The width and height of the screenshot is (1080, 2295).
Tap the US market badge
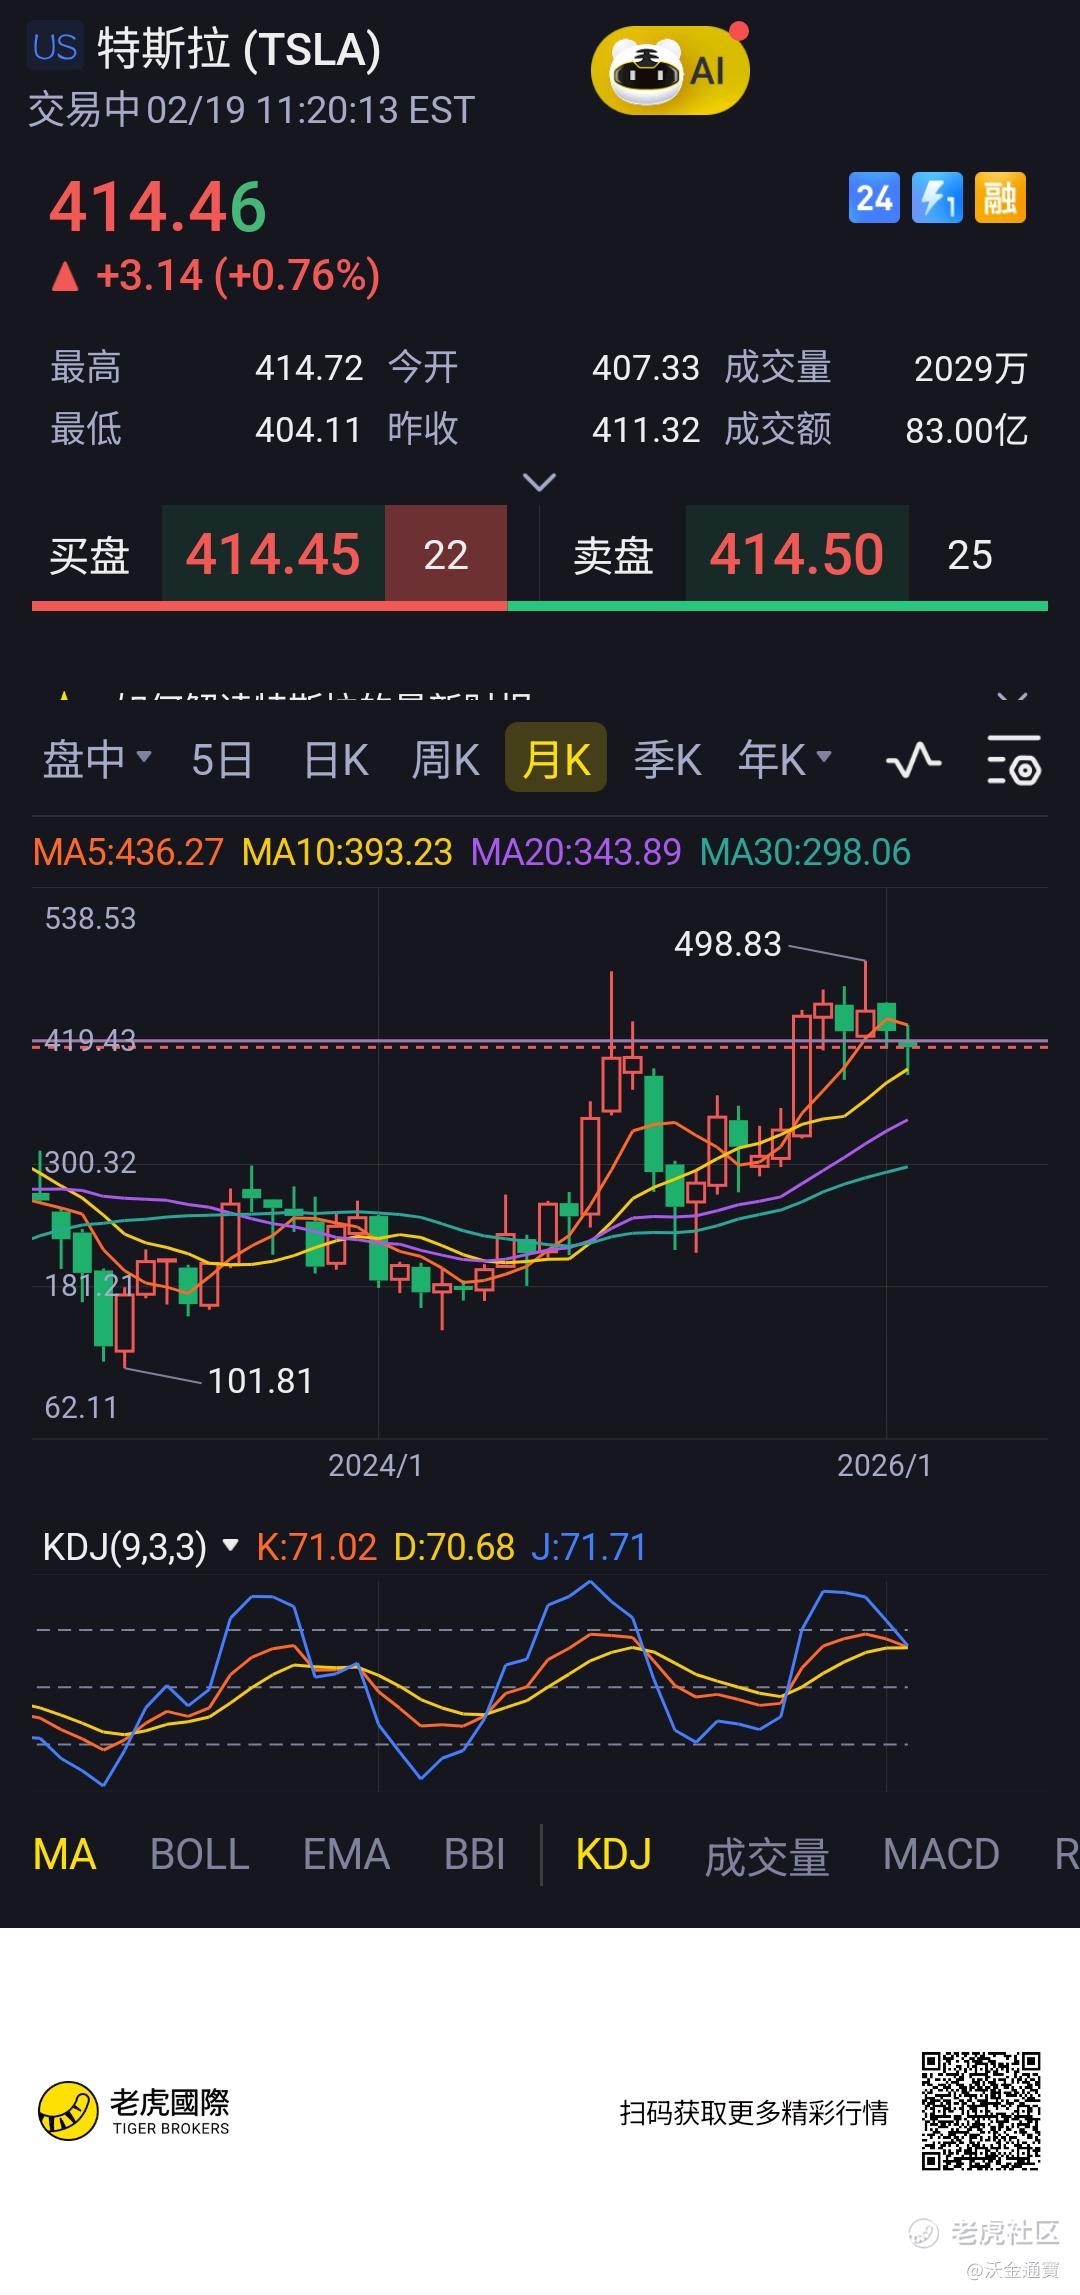point(55,47)
